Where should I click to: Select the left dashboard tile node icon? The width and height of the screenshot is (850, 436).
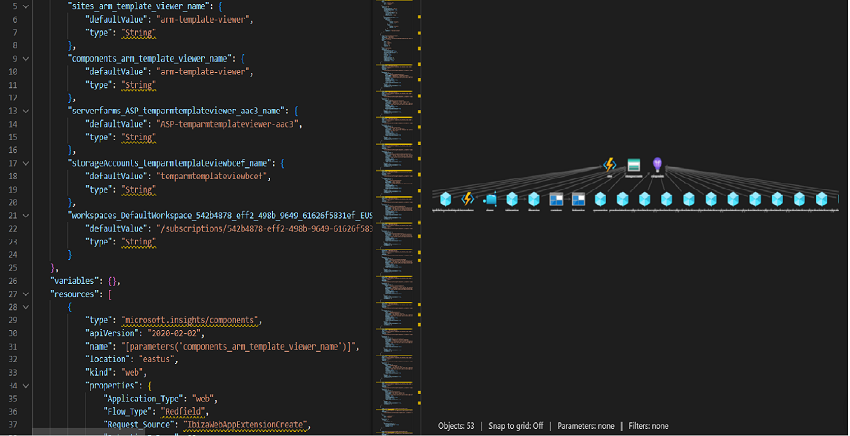click(x=556, y=199)
